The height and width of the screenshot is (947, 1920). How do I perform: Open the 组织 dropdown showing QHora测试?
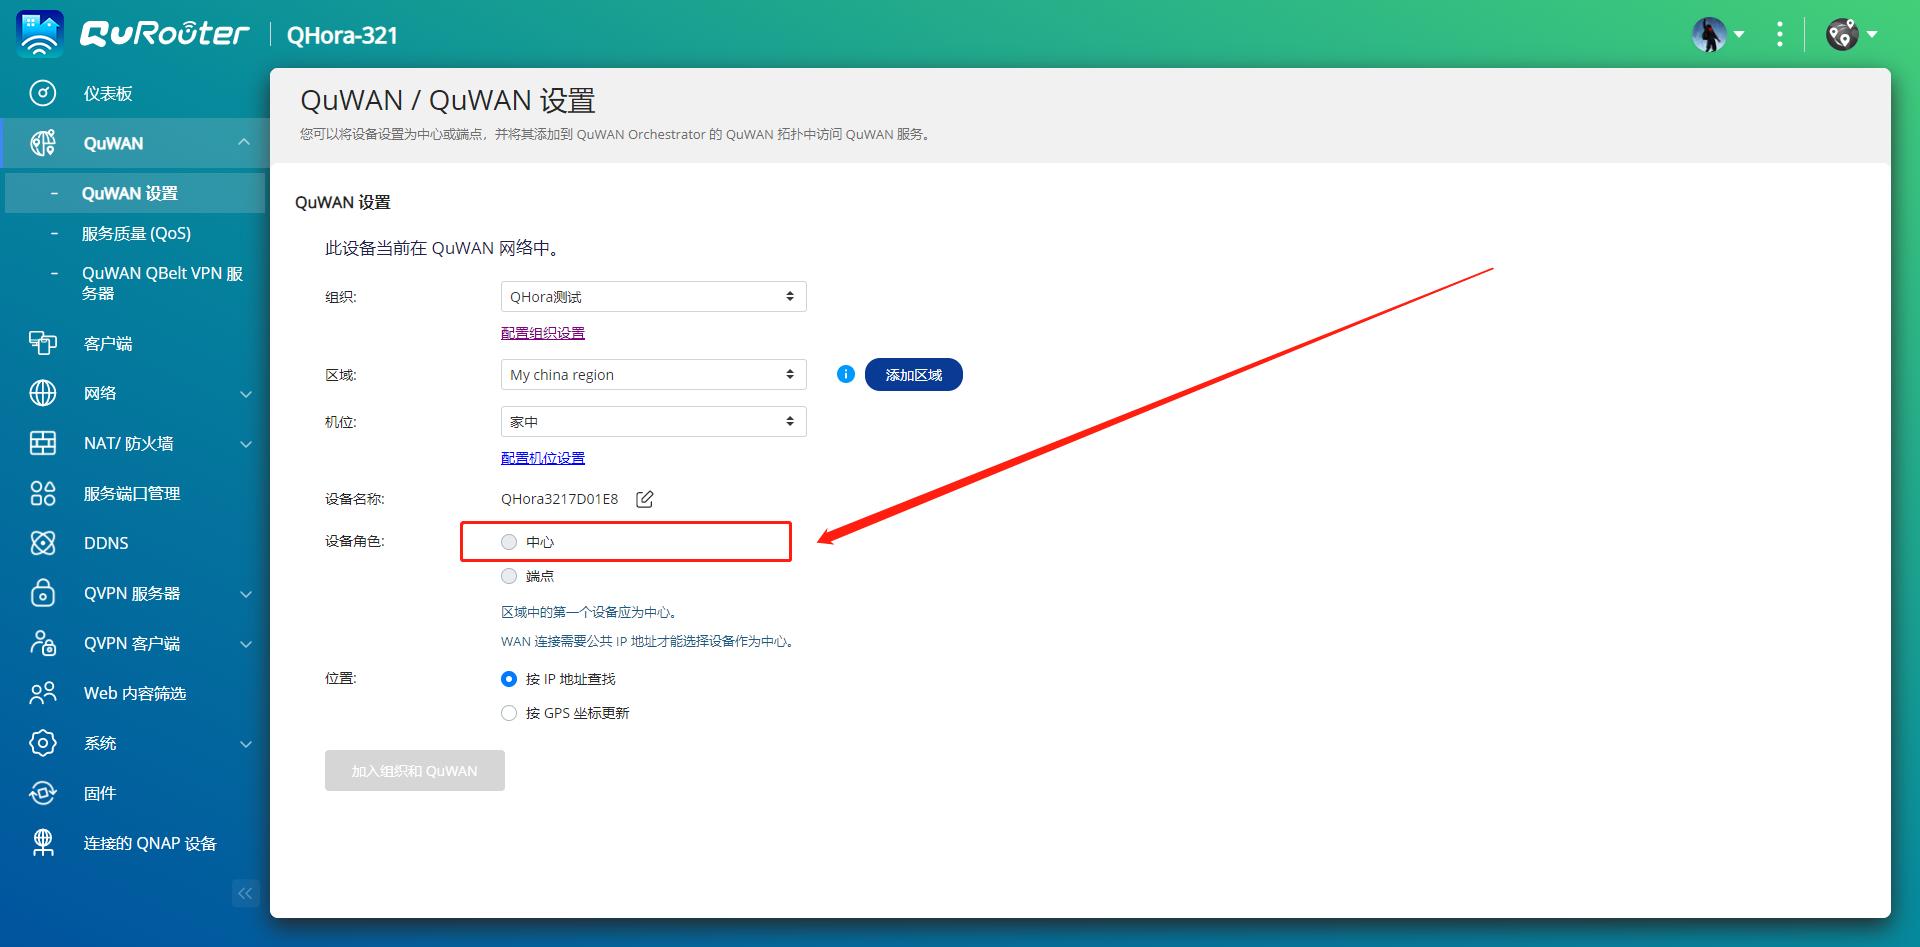coord(653,296)
